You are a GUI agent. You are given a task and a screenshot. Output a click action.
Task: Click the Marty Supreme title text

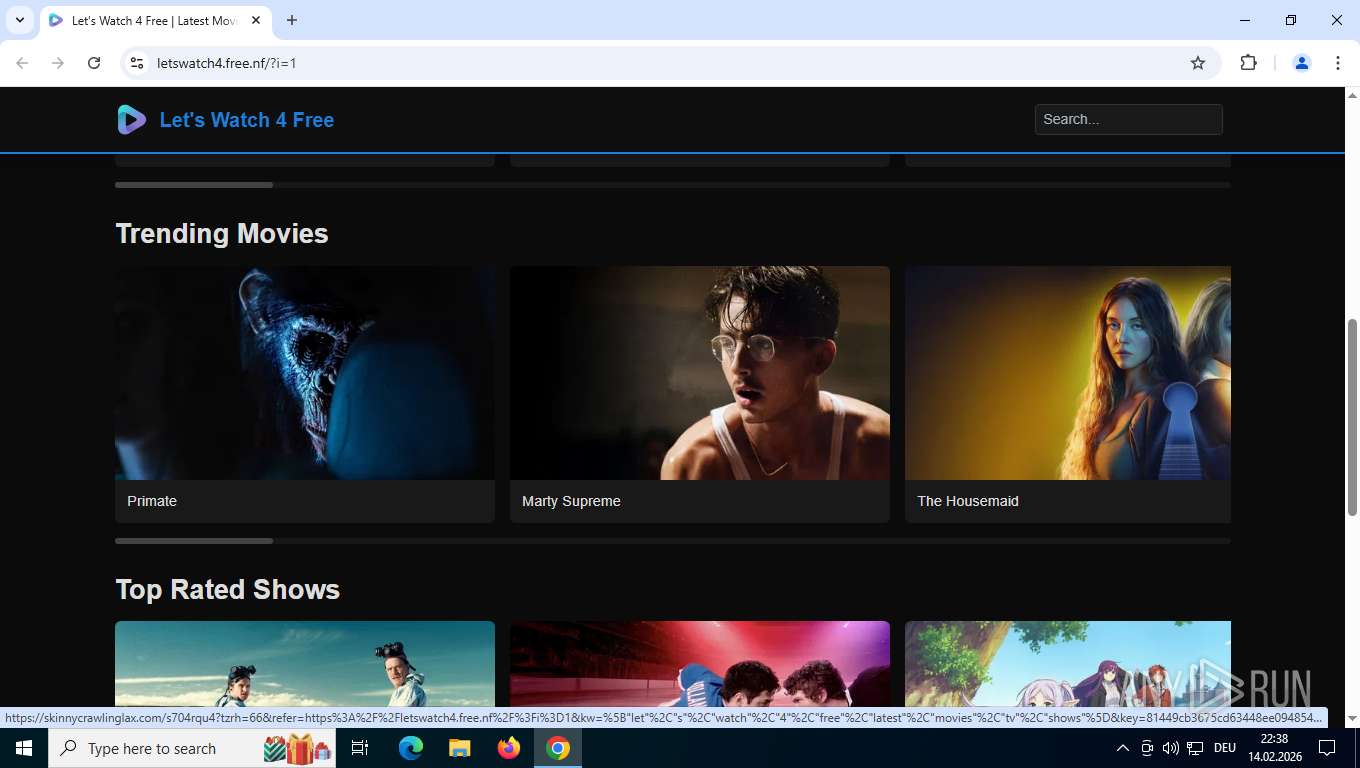click(x=571, y=501)
